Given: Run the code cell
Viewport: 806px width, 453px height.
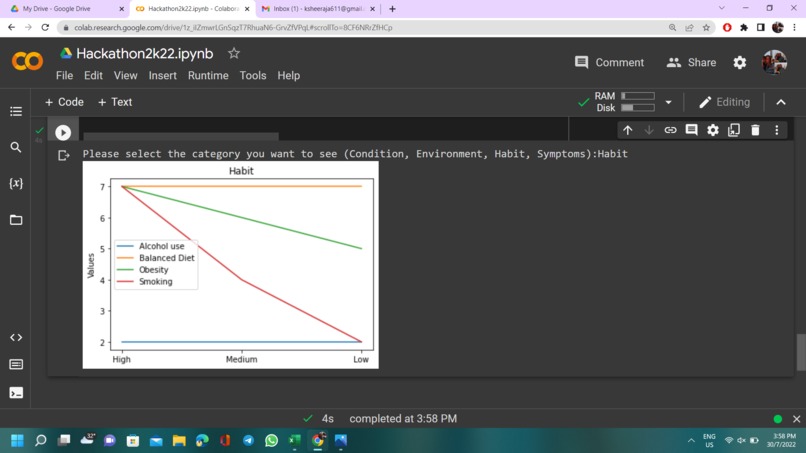Looking at the screenshot, I should tap(63, 133).
